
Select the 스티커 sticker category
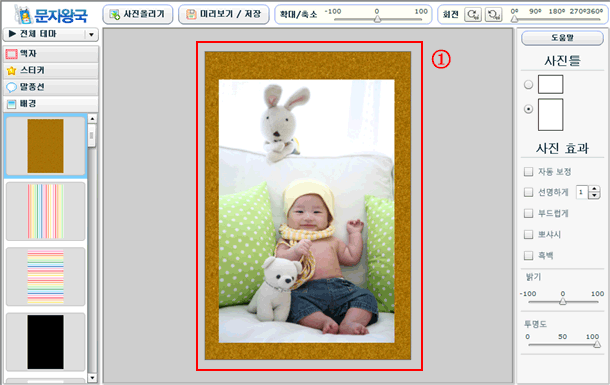coord(51,70)
